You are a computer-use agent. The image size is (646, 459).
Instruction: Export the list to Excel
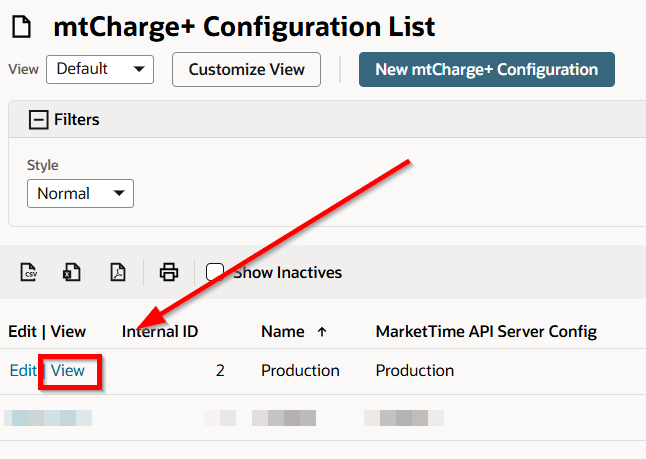(x=72, y=272)
